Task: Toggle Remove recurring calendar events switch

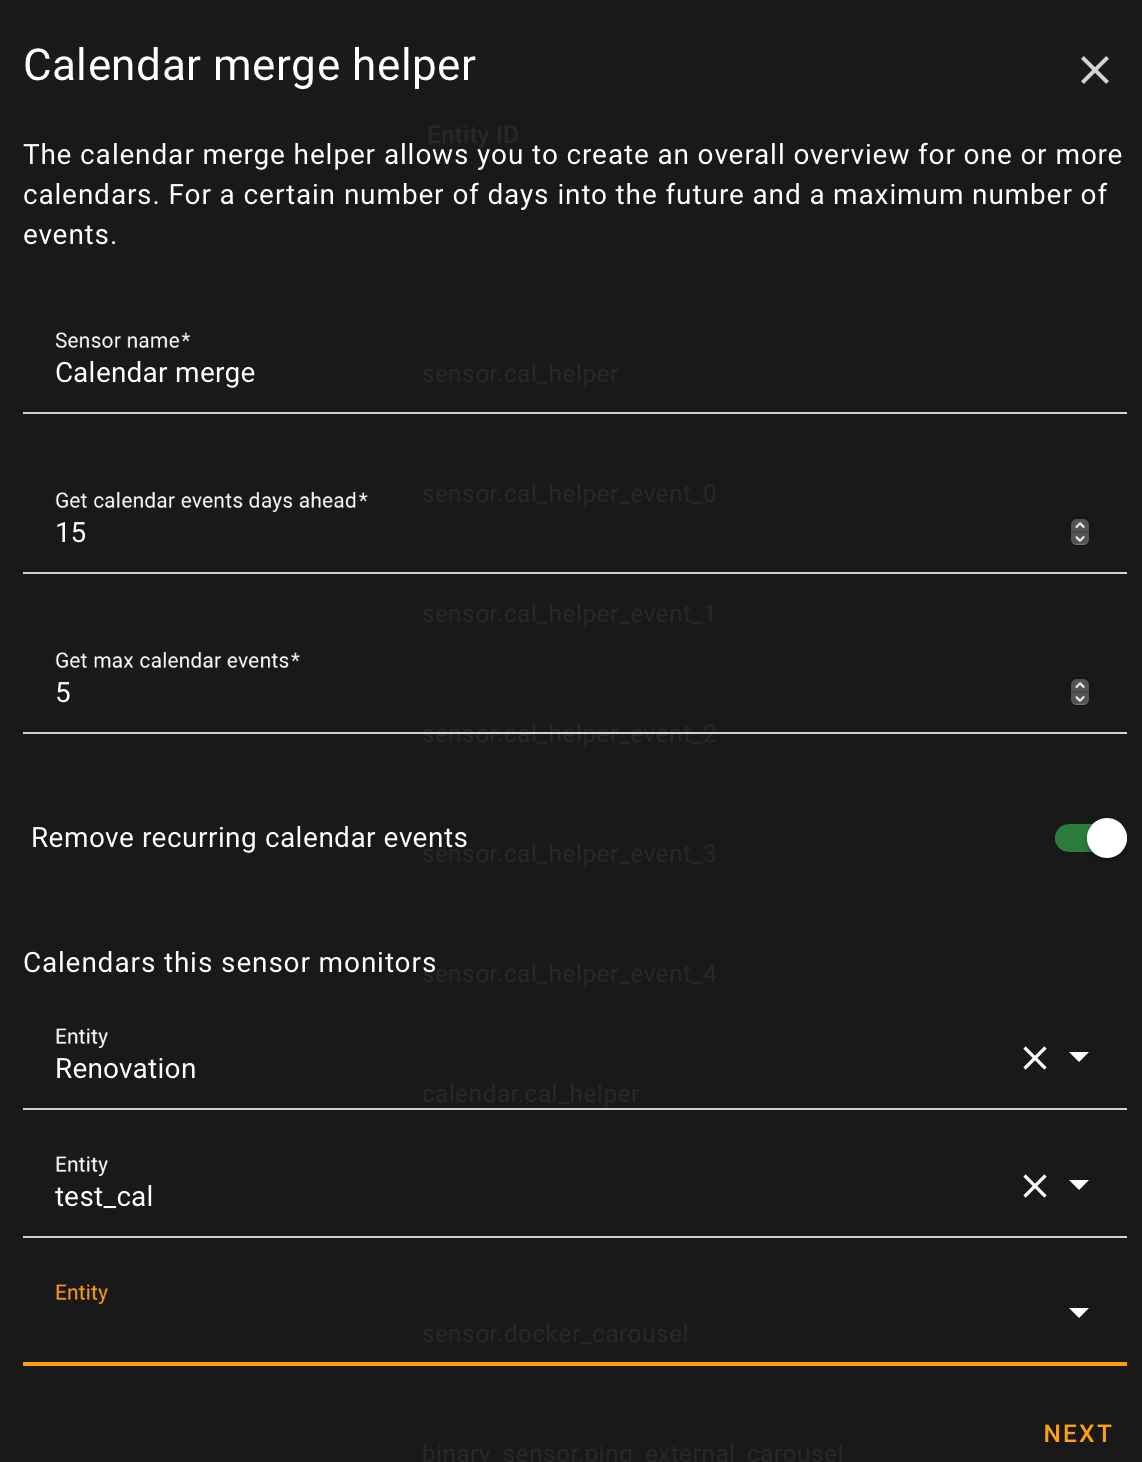Action: coord(1090,838)
